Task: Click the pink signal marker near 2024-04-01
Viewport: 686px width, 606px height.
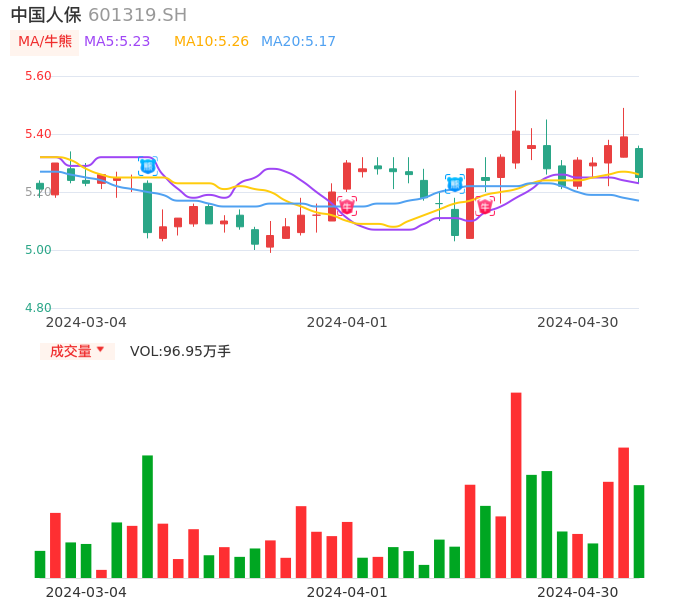Action: tap(347, 207)
